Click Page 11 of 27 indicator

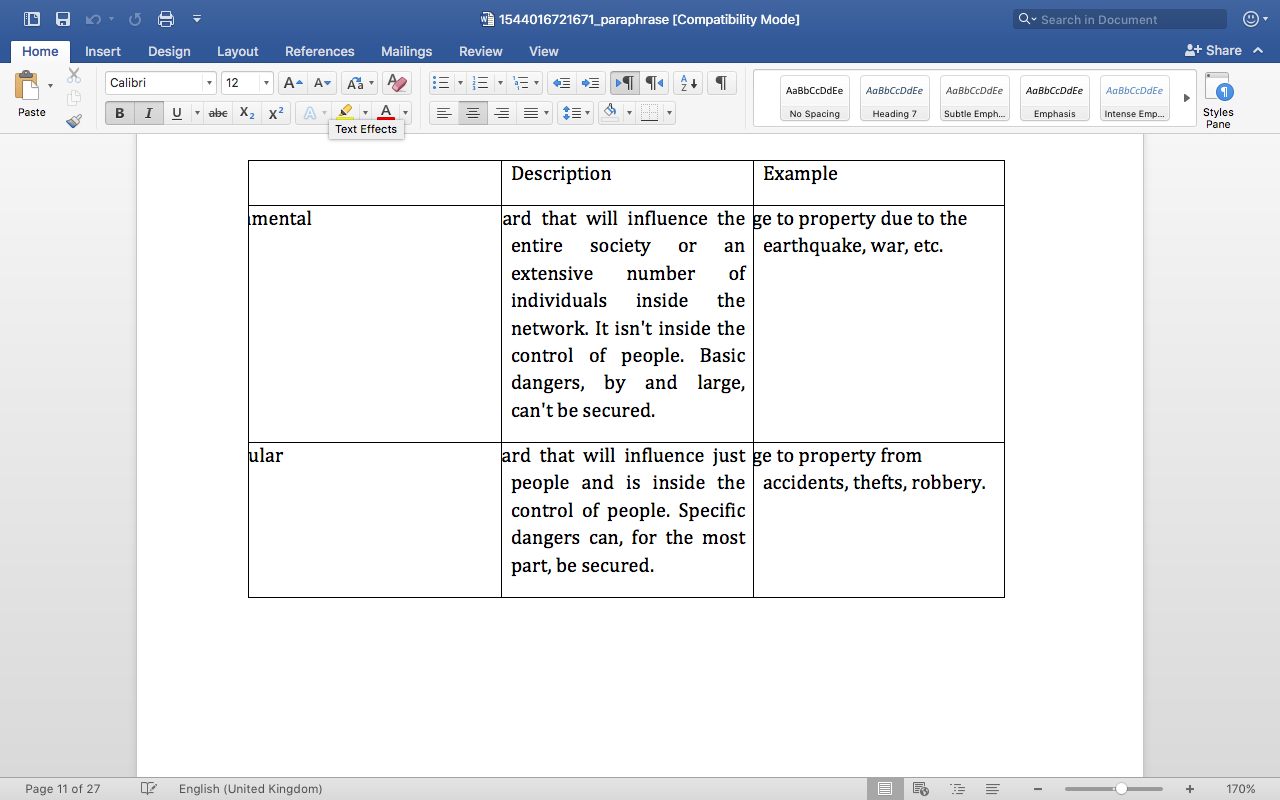[63, 789]
